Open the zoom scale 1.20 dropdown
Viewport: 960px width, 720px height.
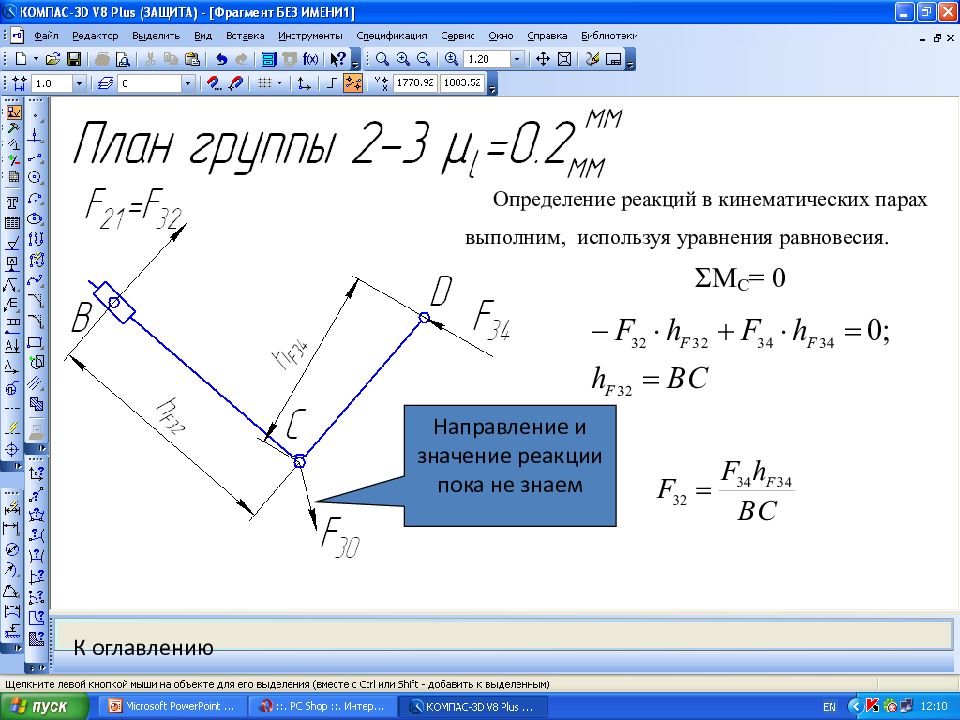point(517,59)
